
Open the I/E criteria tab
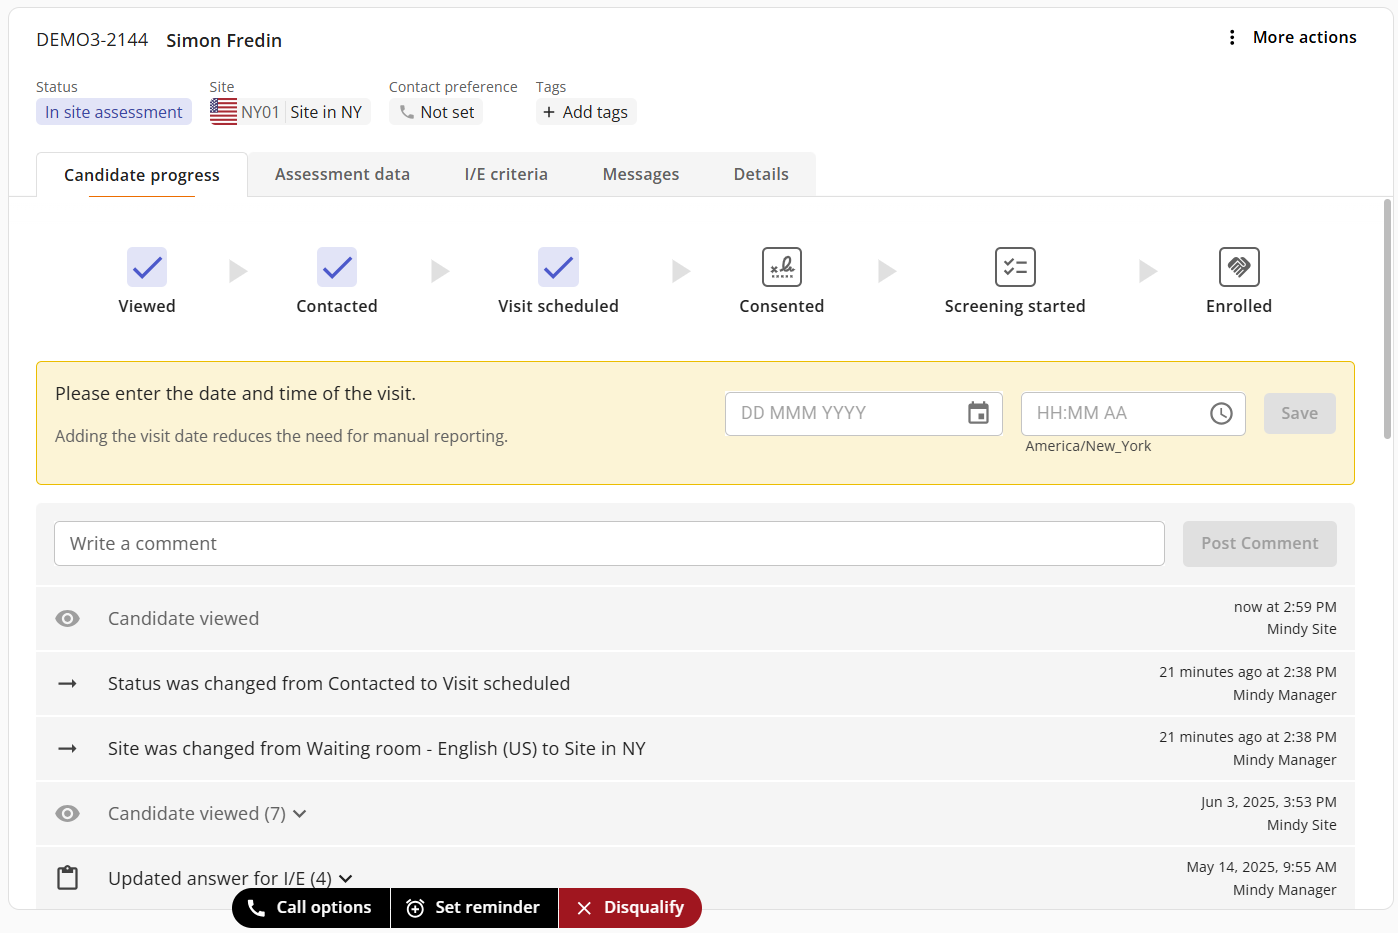point(506,174)
